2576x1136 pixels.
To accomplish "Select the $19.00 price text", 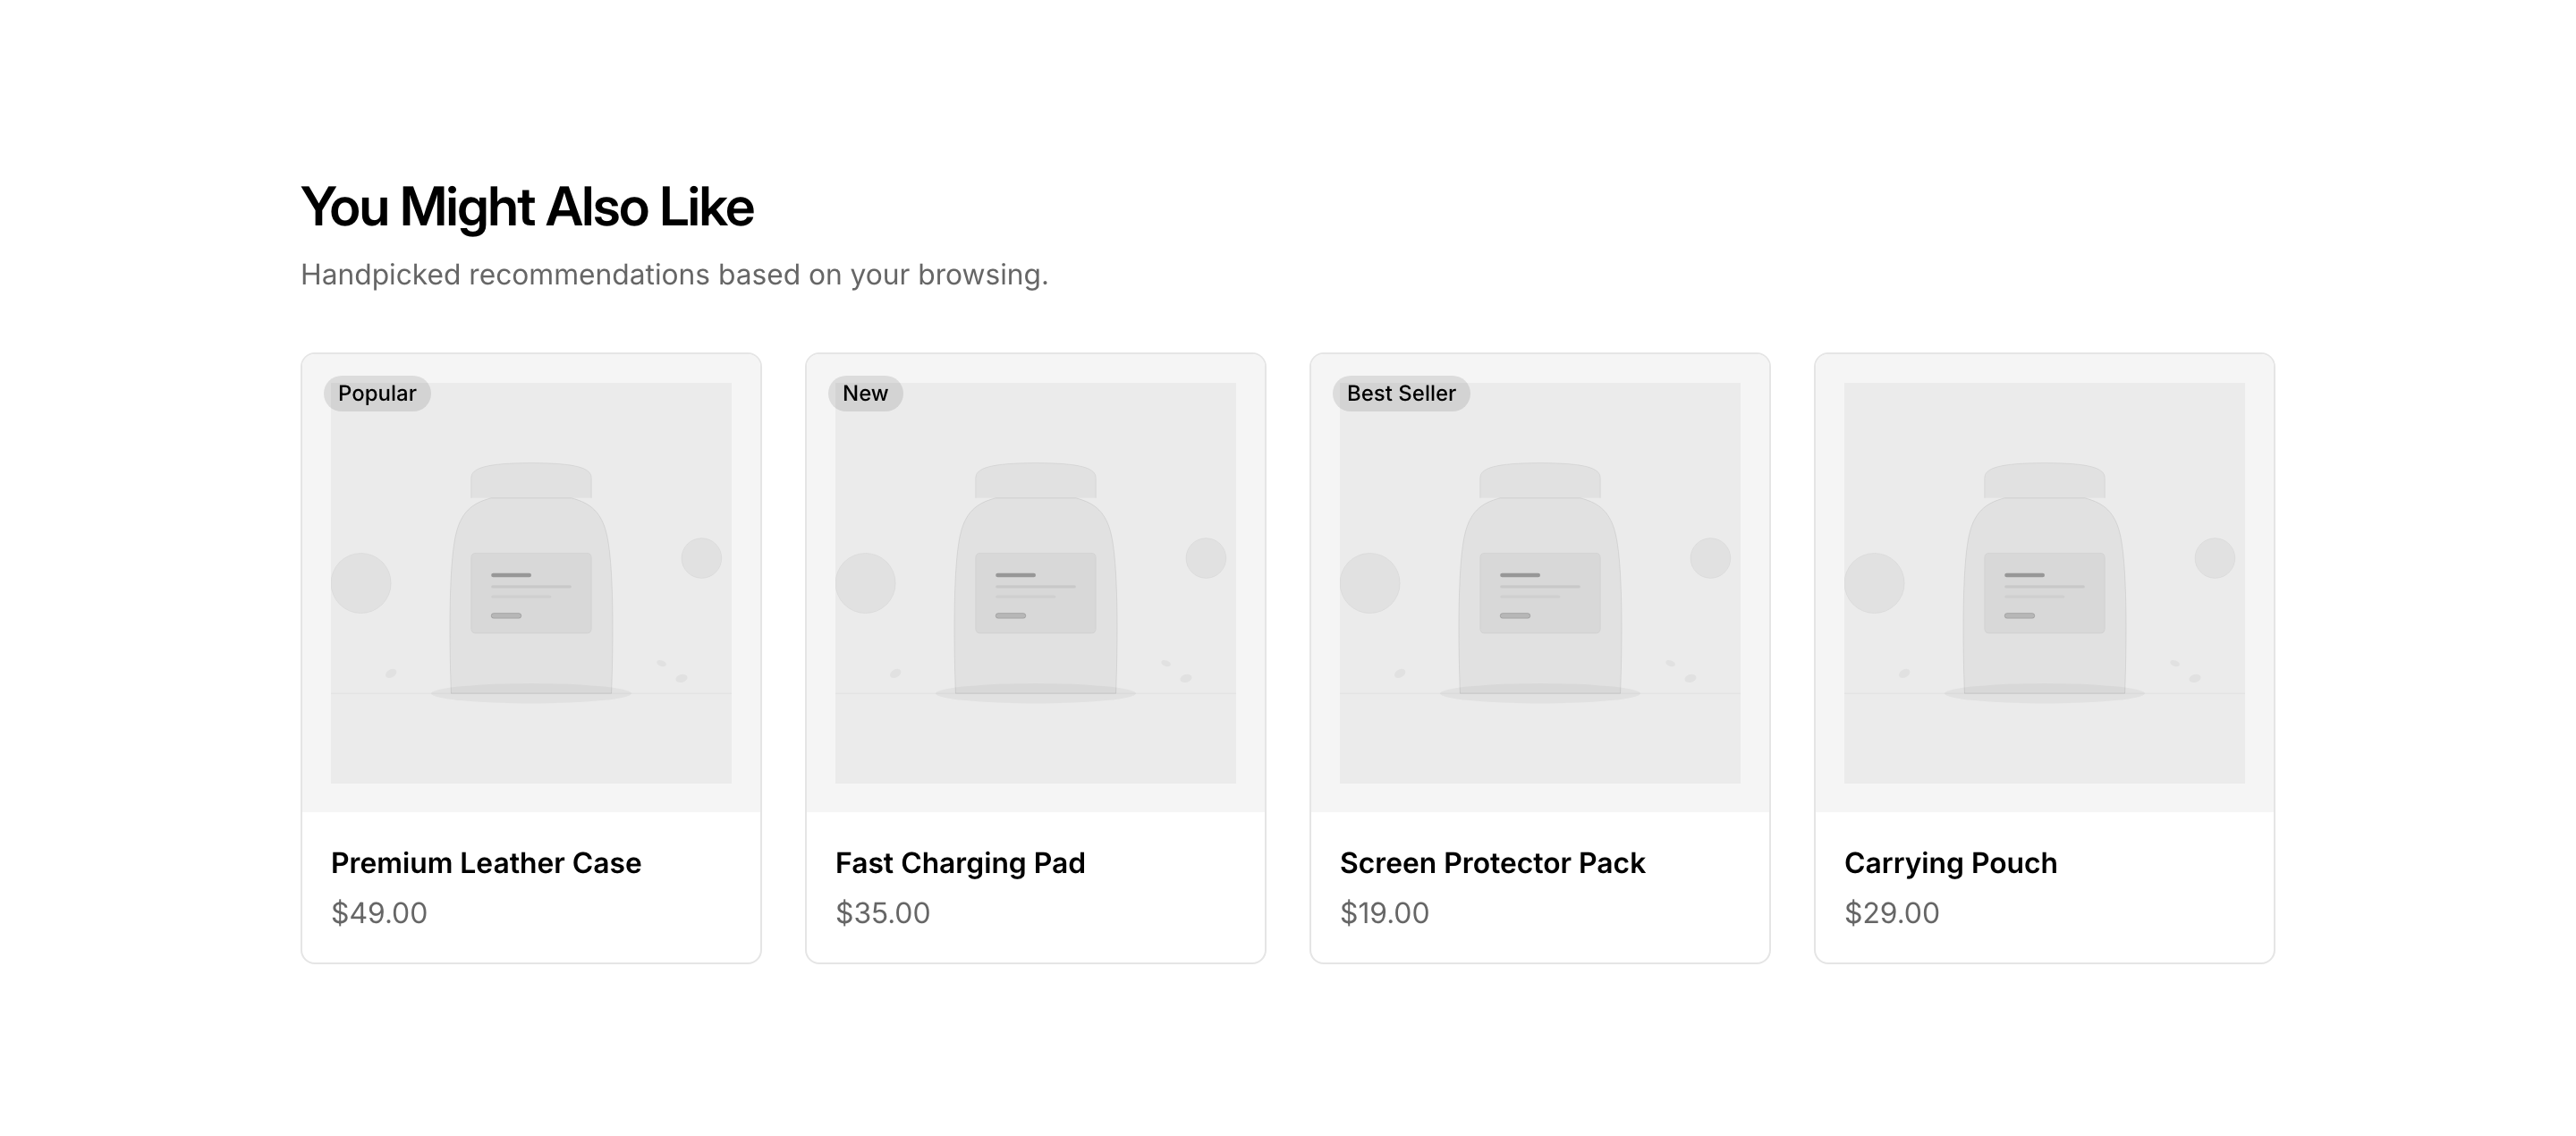I will [1384, 912].
